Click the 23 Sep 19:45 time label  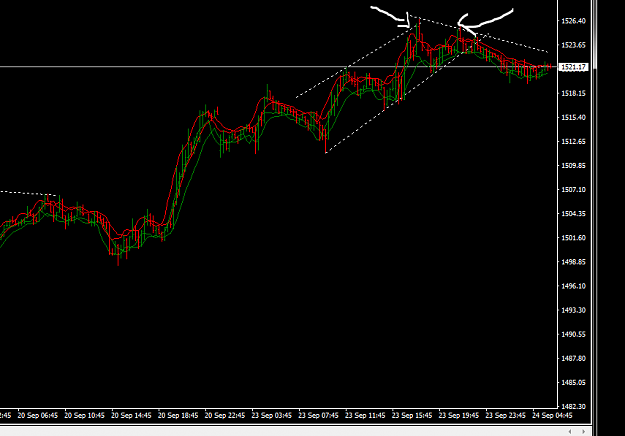point(459,416)
